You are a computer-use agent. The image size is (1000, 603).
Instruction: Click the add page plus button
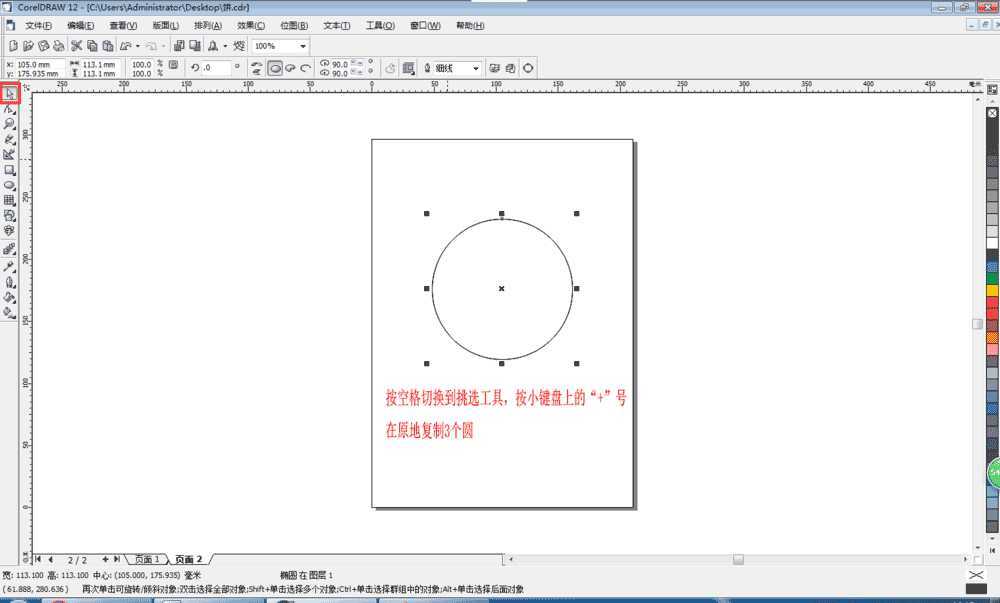[108, 559]
